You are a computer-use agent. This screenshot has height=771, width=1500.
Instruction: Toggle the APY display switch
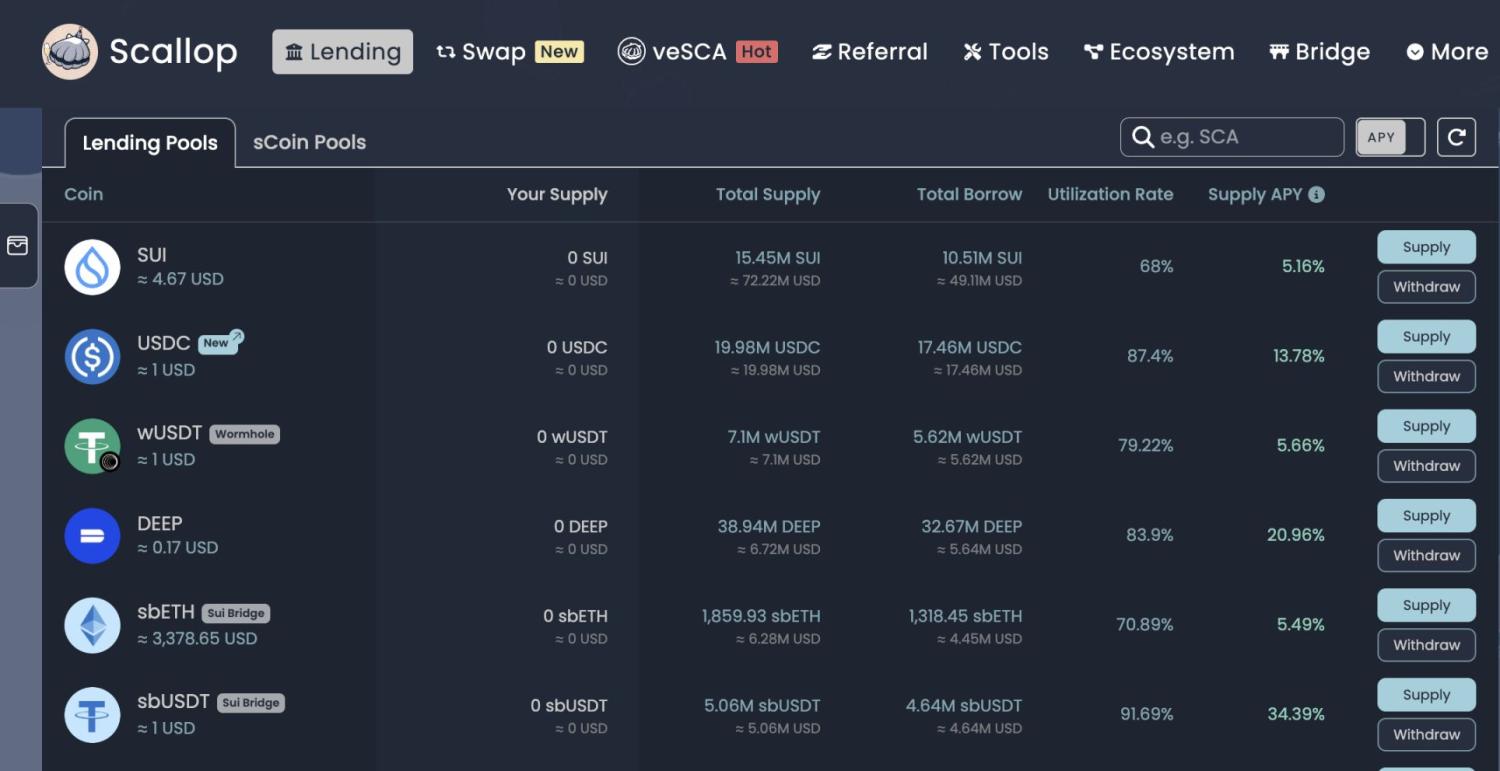[x=1390, y=138]
